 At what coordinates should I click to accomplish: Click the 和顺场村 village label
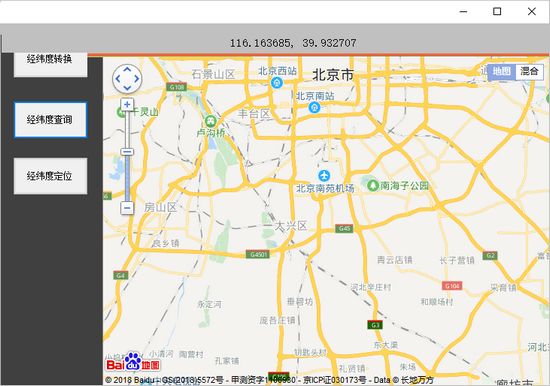click(x=437, y=302)
